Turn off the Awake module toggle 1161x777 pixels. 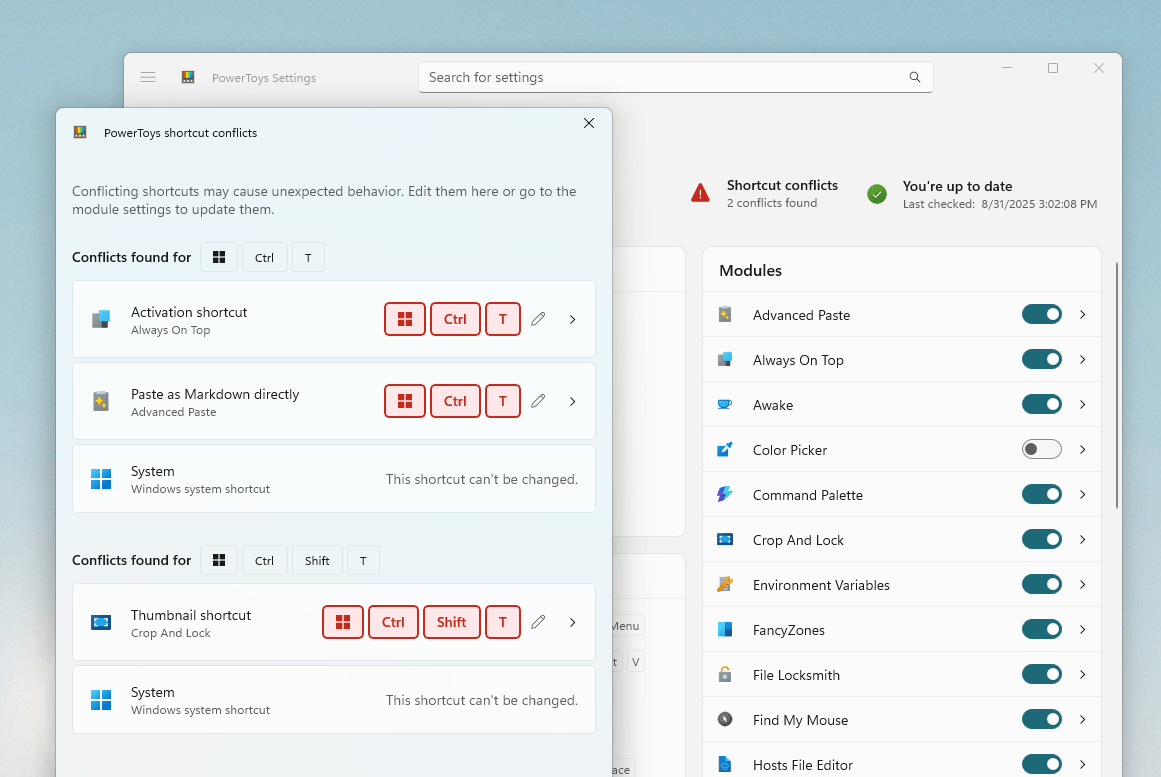[1041, 405]
